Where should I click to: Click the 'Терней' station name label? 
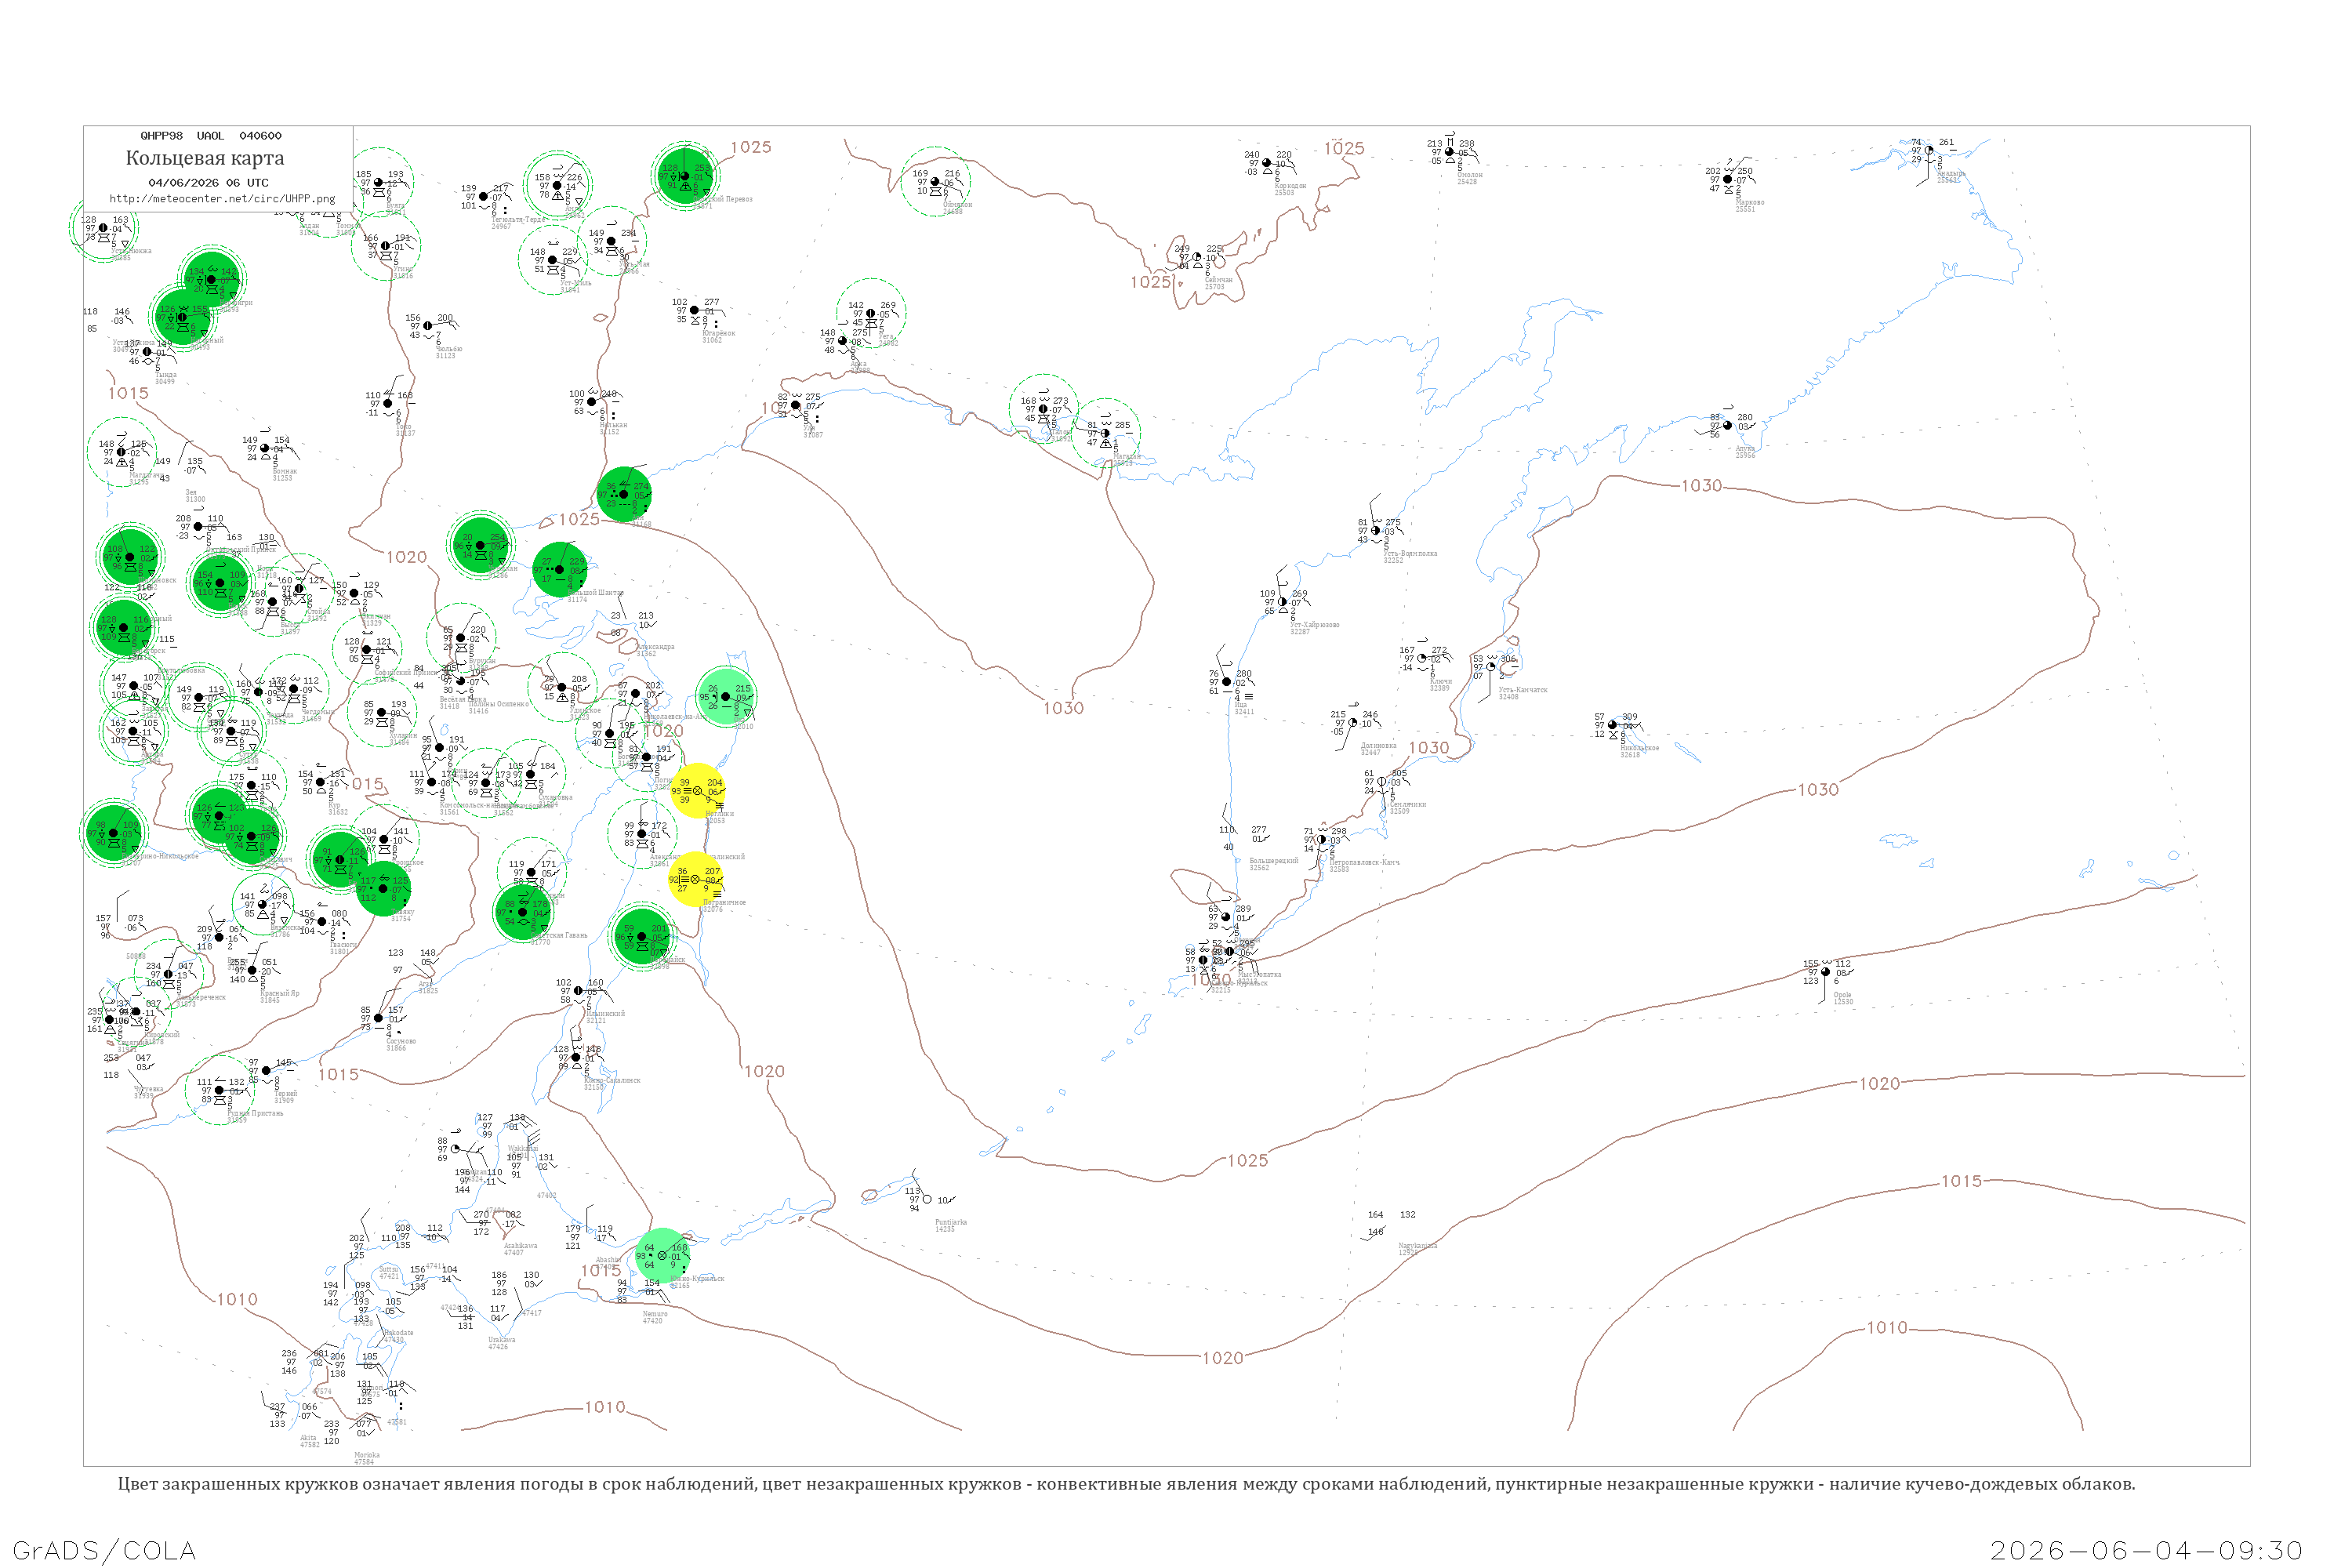[x=285, y=1093]
